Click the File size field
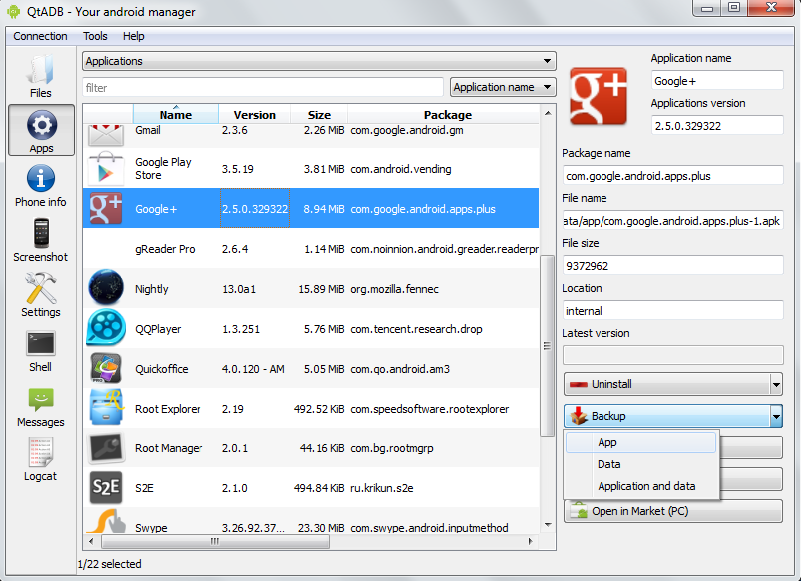This screenshot has height=583, width=801. (x=673, y=266)
